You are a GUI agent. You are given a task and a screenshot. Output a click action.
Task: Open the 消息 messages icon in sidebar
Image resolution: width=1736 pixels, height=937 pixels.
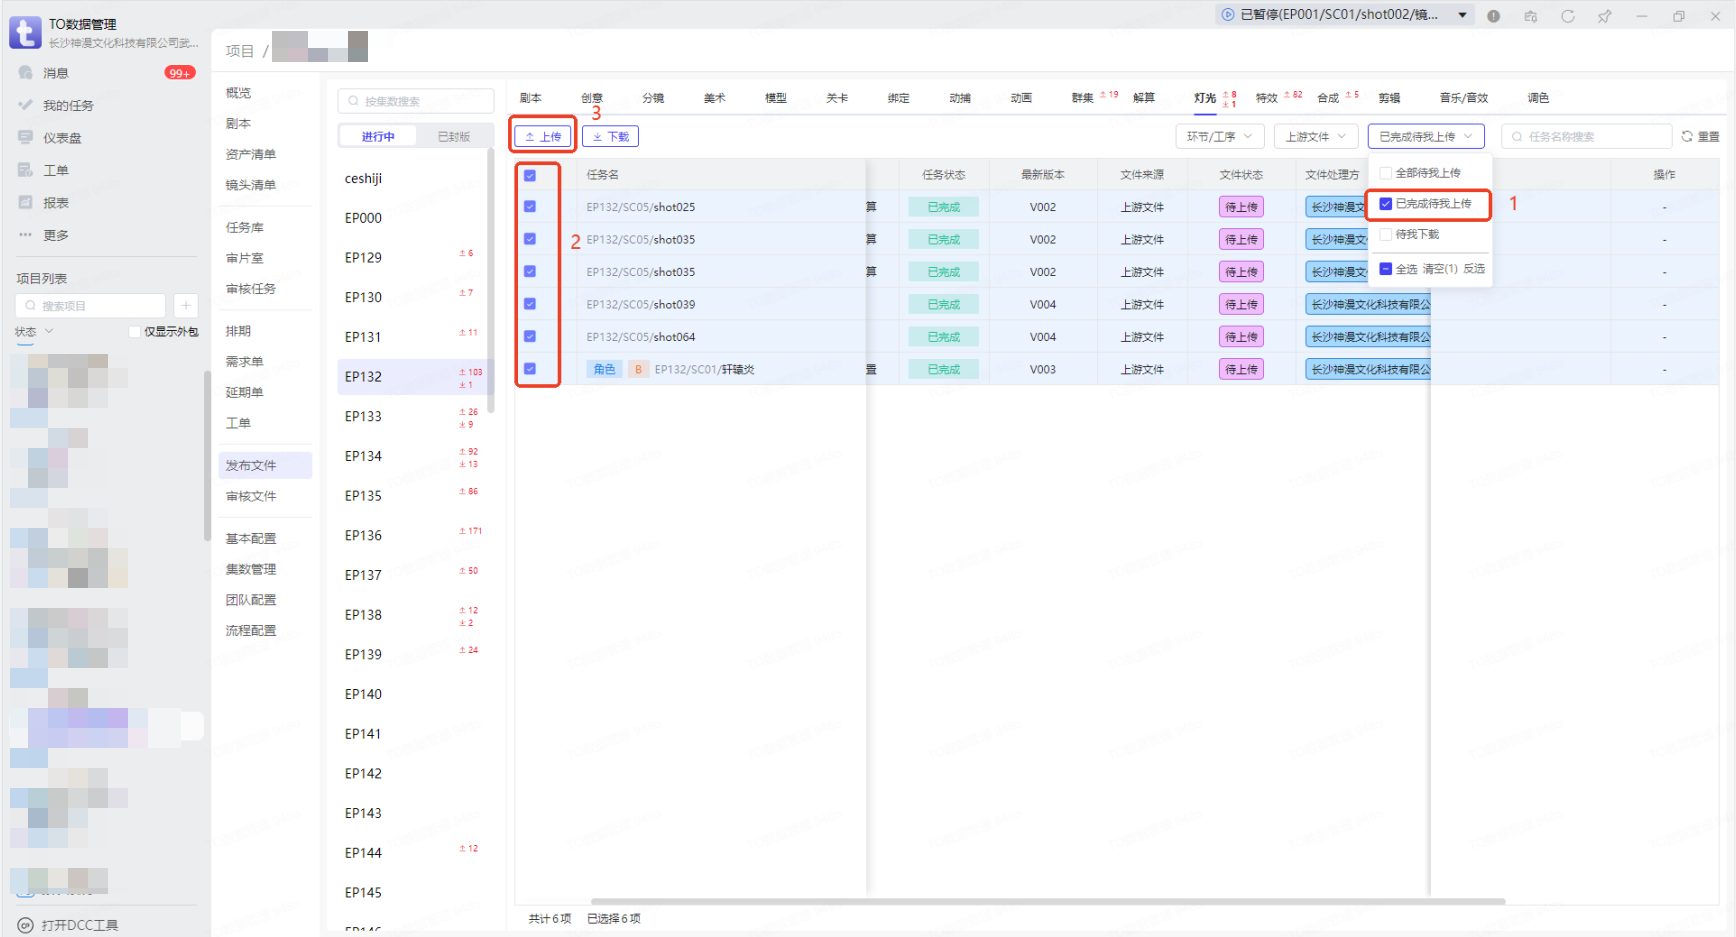point(26,73)
